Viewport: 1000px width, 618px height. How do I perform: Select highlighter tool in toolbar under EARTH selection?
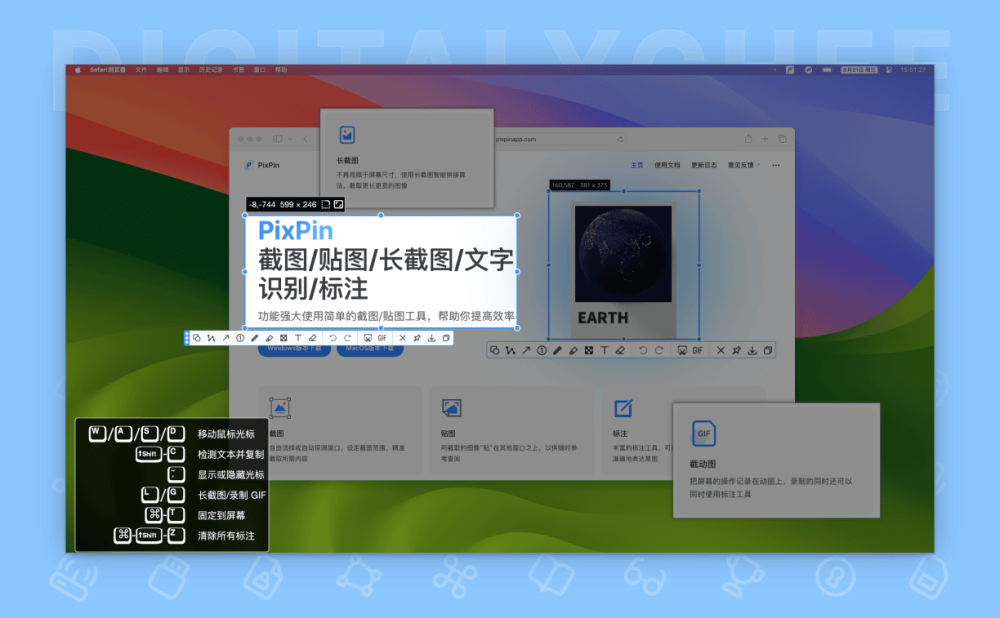click(573, 350)
